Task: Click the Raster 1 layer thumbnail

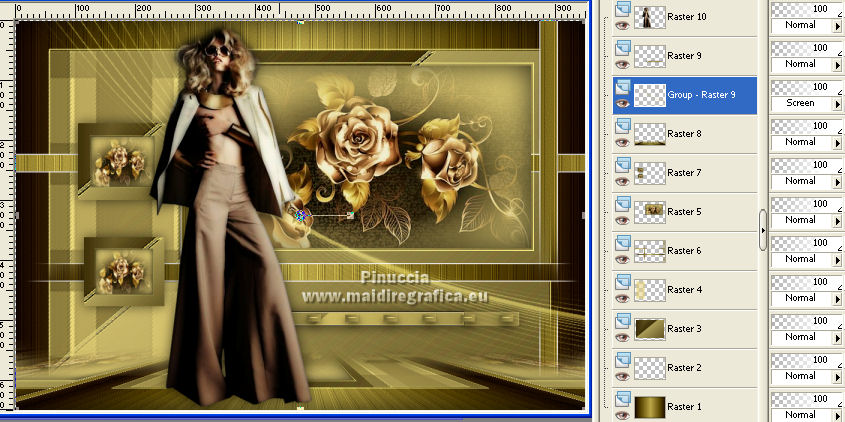Action: 649,406
